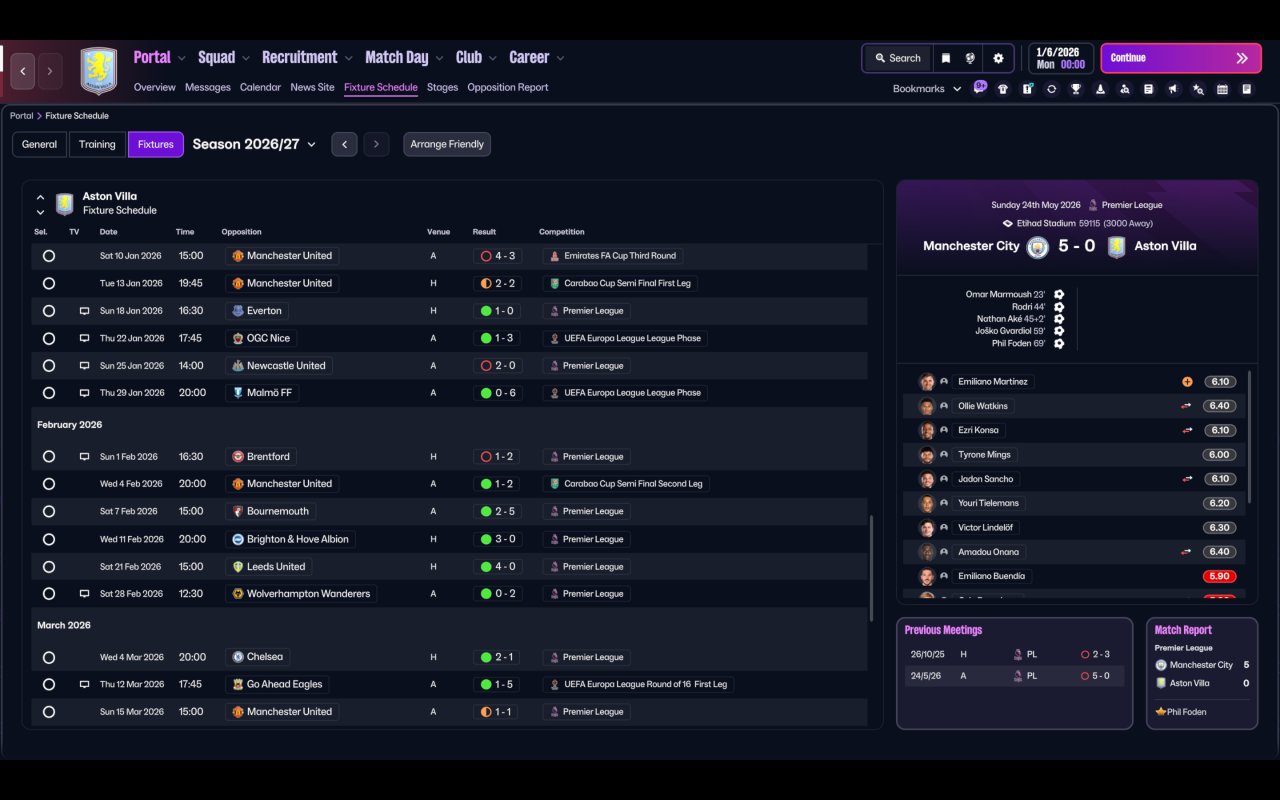This screenshot has width=1280, height=800.
Task: Open the Messages sub-tab
Action: (x=208, y=87)
